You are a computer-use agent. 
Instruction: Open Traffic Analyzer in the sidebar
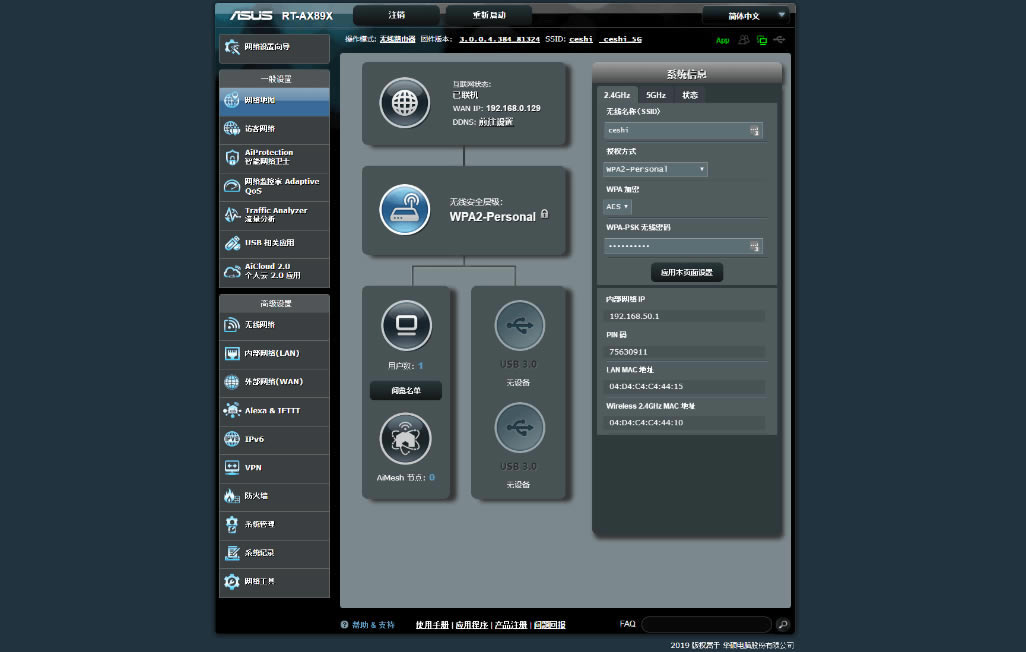click(274, 214)
